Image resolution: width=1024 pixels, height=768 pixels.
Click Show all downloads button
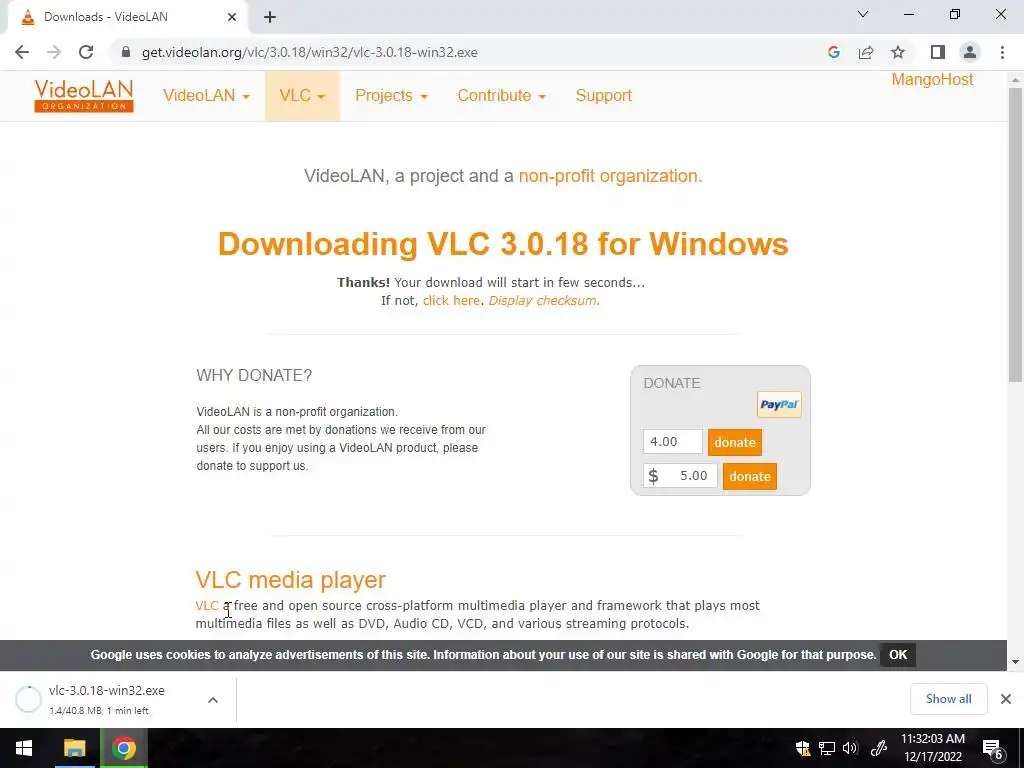[948, 699]
